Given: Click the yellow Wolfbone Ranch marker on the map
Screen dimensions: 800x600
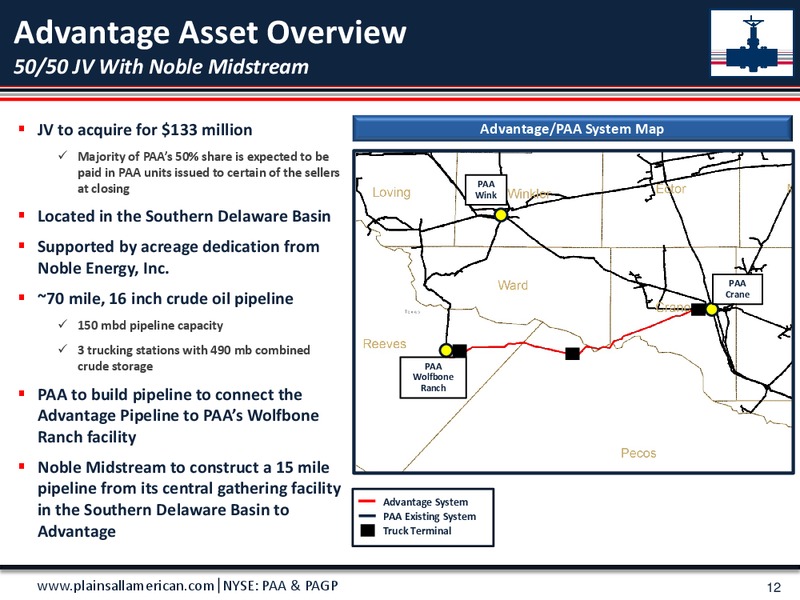Looking at the screenshot, I should [445, 350].
